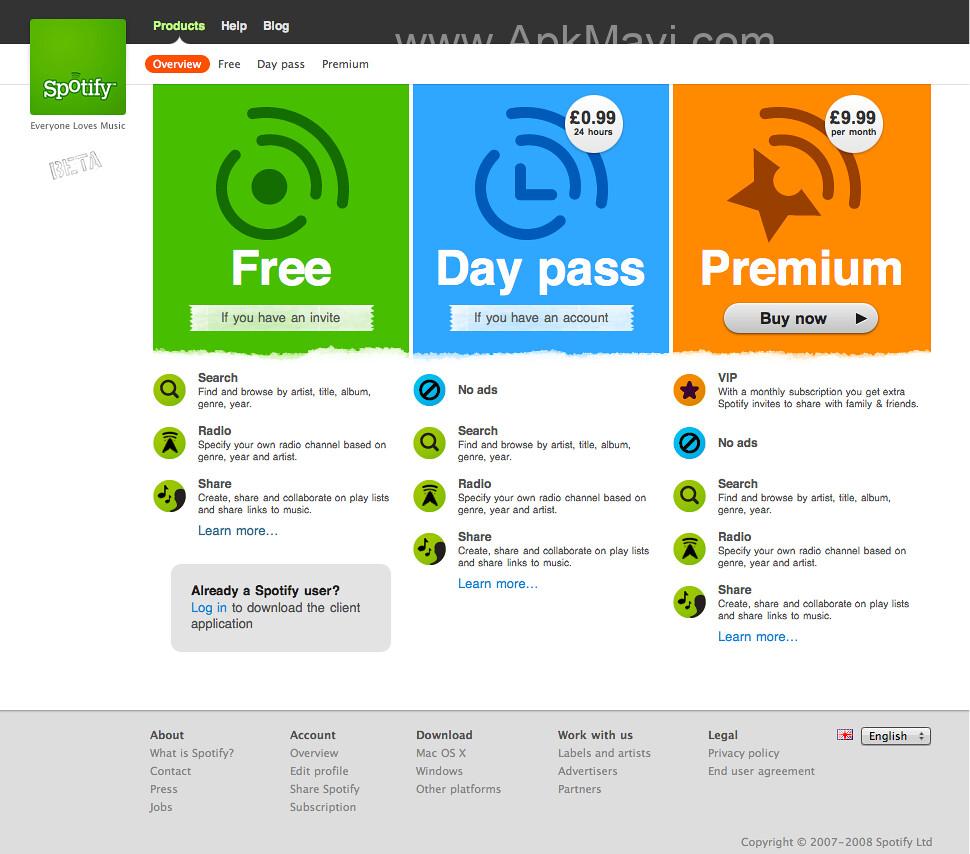970x854 pixels.
Task: Select the Share icon under Day pass
Action: [429, 549]
